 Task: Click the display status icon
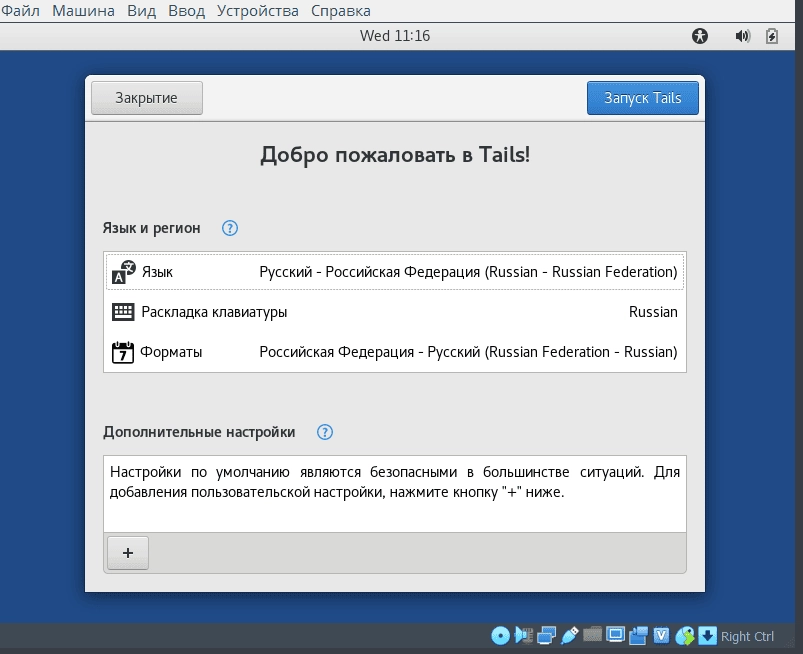(615, 636)
